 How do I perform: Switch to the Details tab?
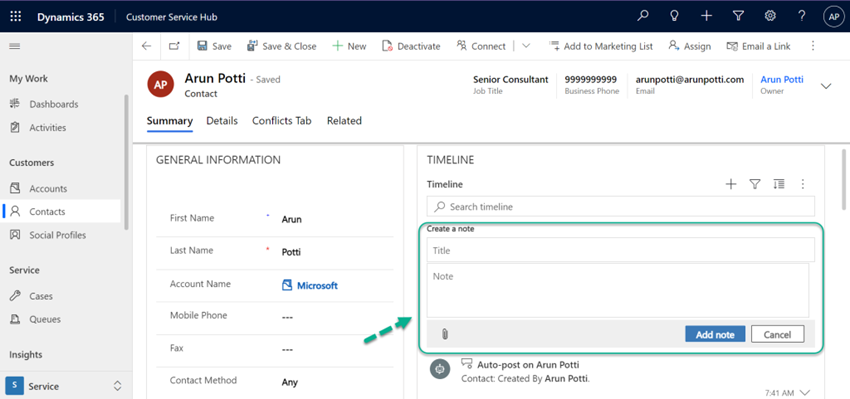(222, 121)
